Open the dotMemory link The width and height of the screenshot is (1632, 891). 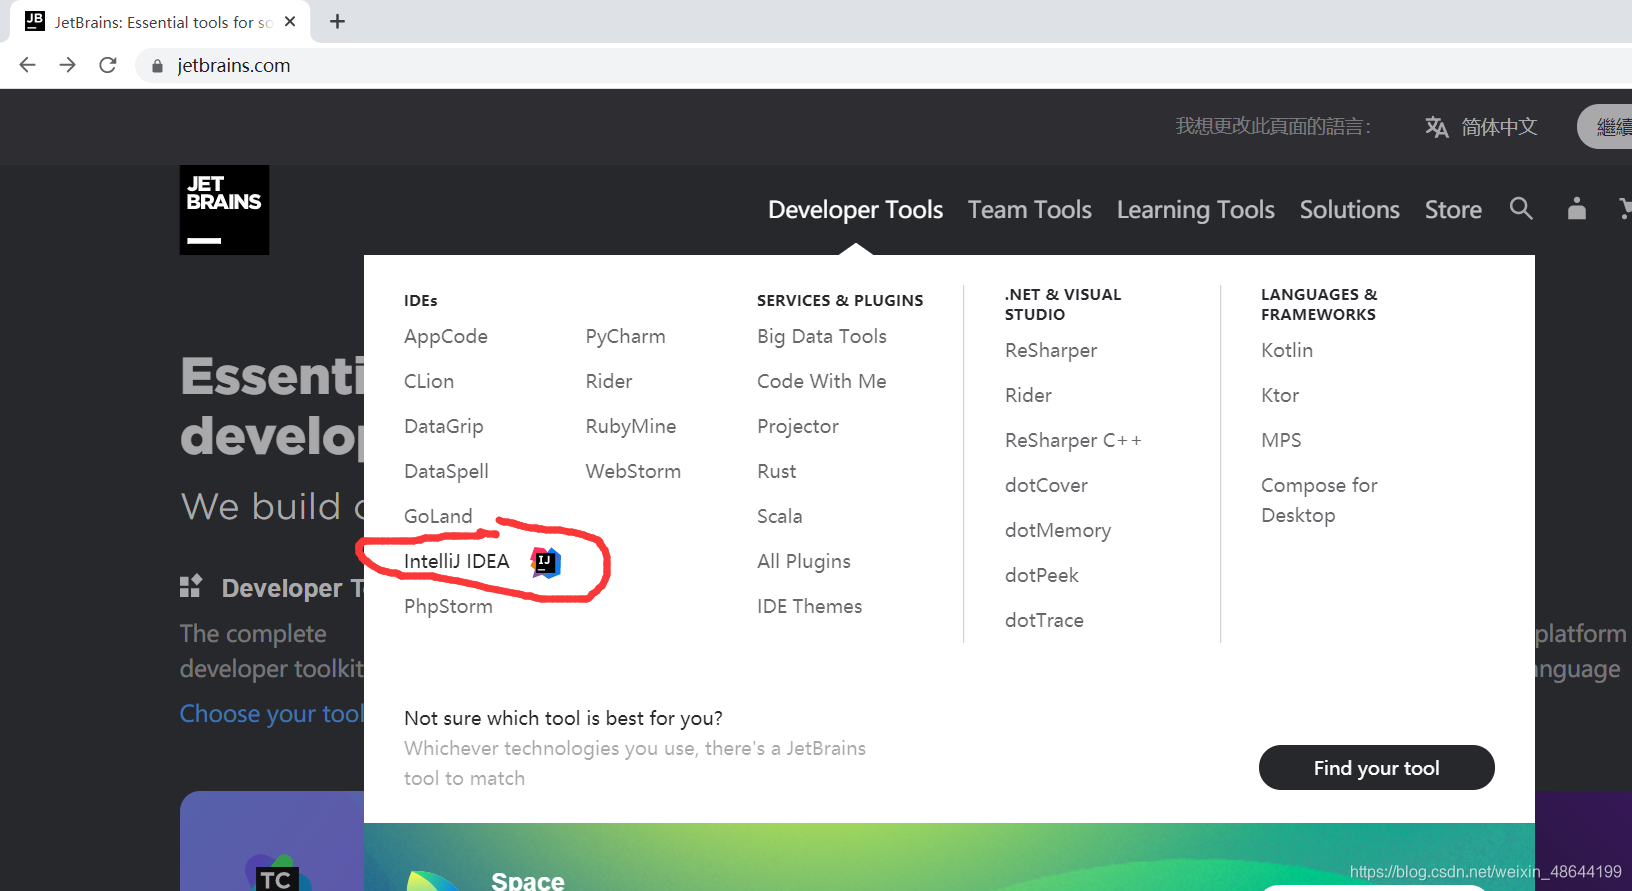[x=1058, y=531]
